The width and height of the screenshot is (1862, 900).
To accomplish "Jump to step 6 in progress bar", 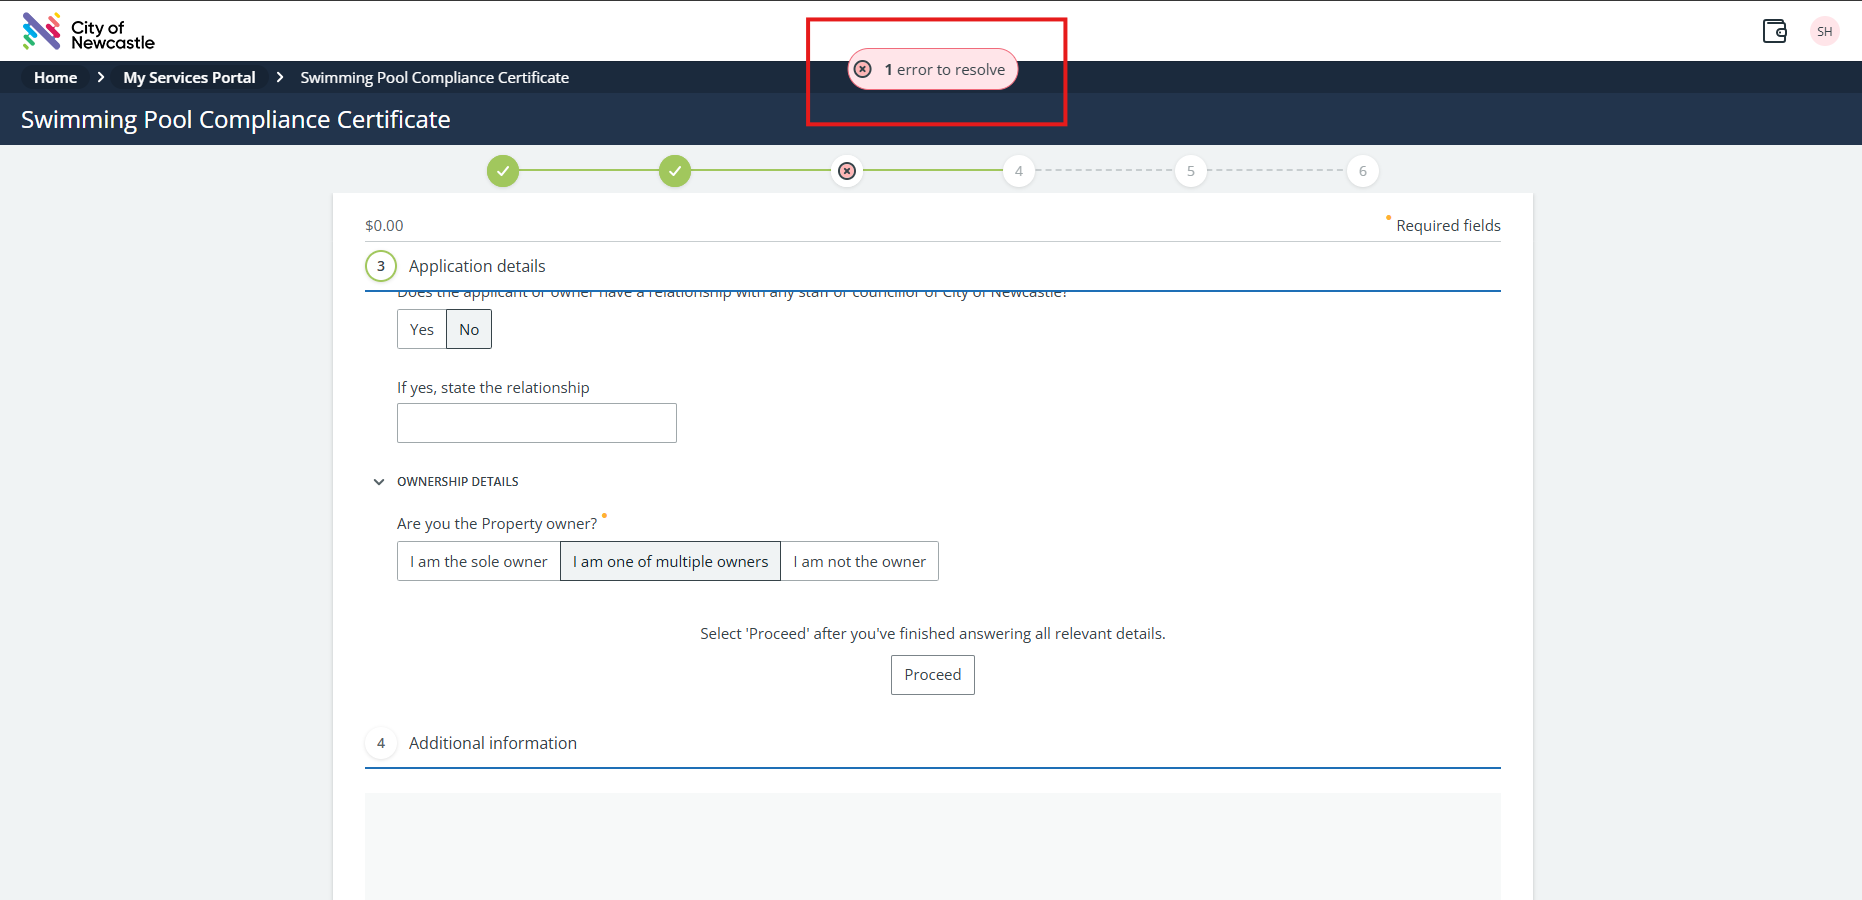I will (x=1362, y=171).
